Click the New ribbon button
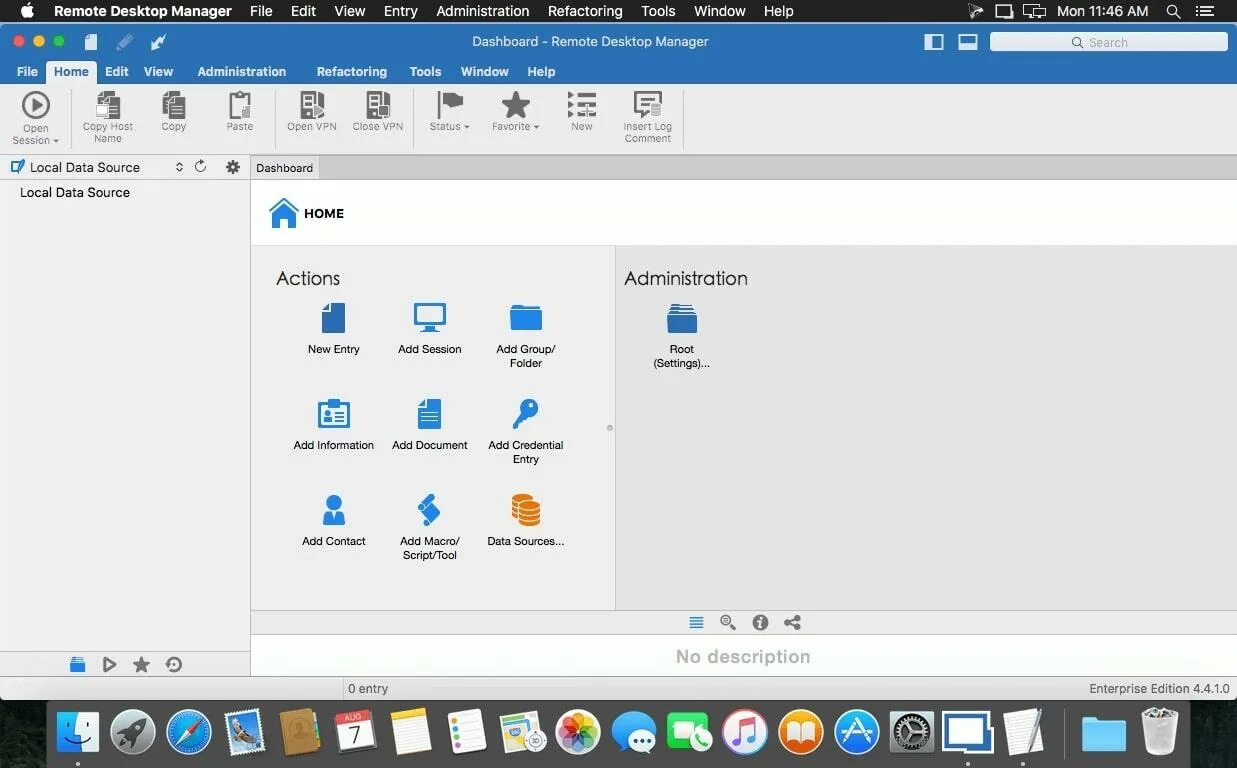The height and width of the screenshot is (768, 1237). pos(582,112)
